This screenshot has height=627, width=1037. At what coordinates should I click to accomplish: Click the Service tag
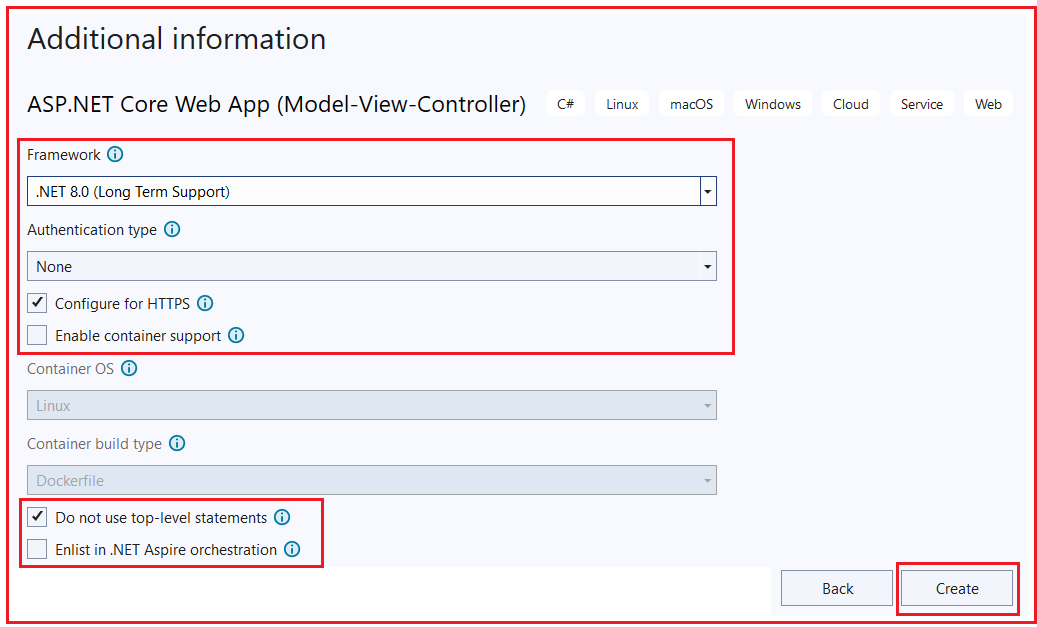click(x=922, y=104)
